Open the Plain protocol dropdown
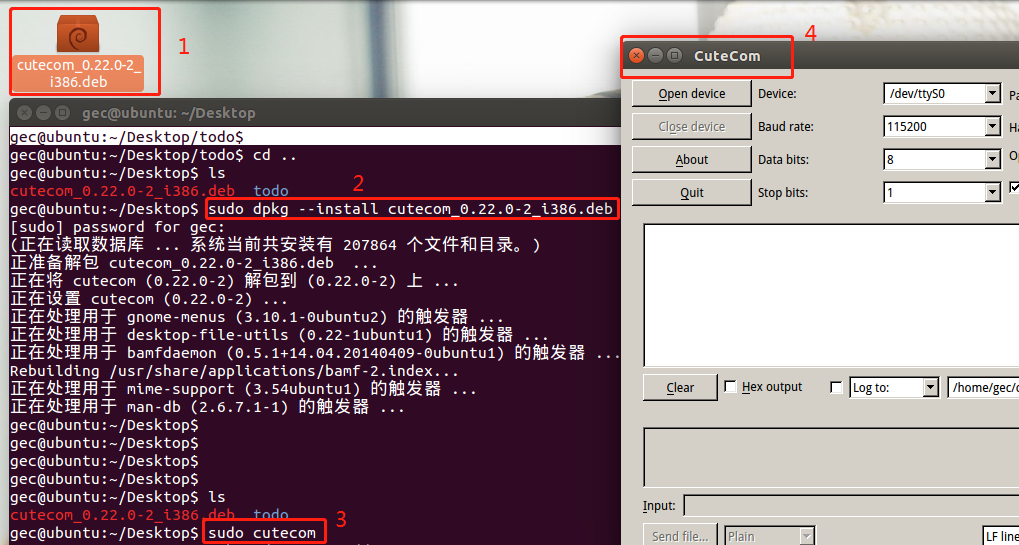Screen dimensions: 1019x545 [770, 537]
